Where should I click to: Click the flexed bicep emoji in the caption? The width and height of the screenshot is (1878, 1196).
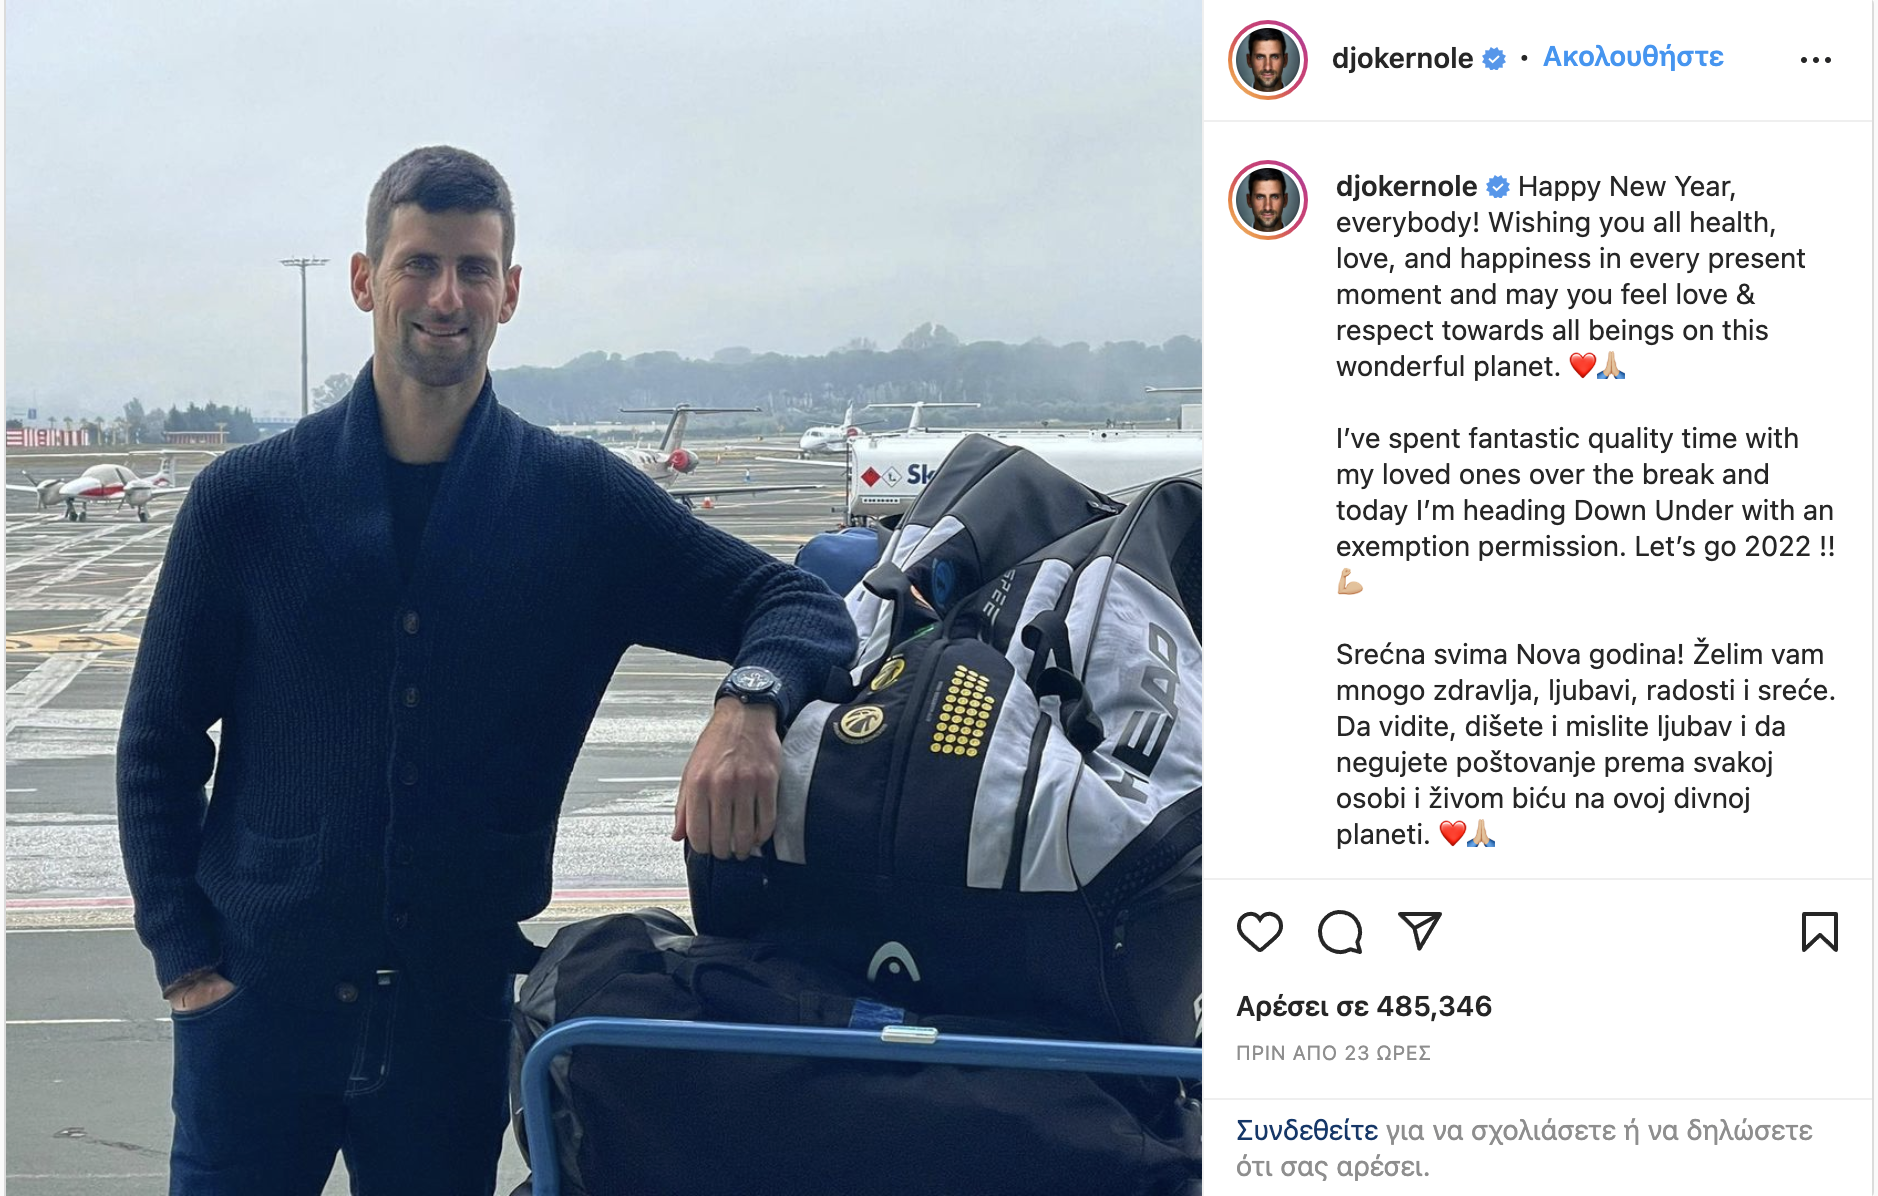click(x=1350, y=582)
